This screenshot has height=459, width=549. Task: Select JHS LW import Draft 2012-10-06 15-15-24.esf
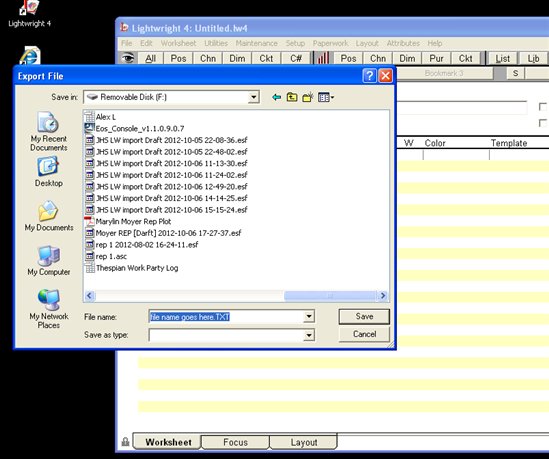166,210
